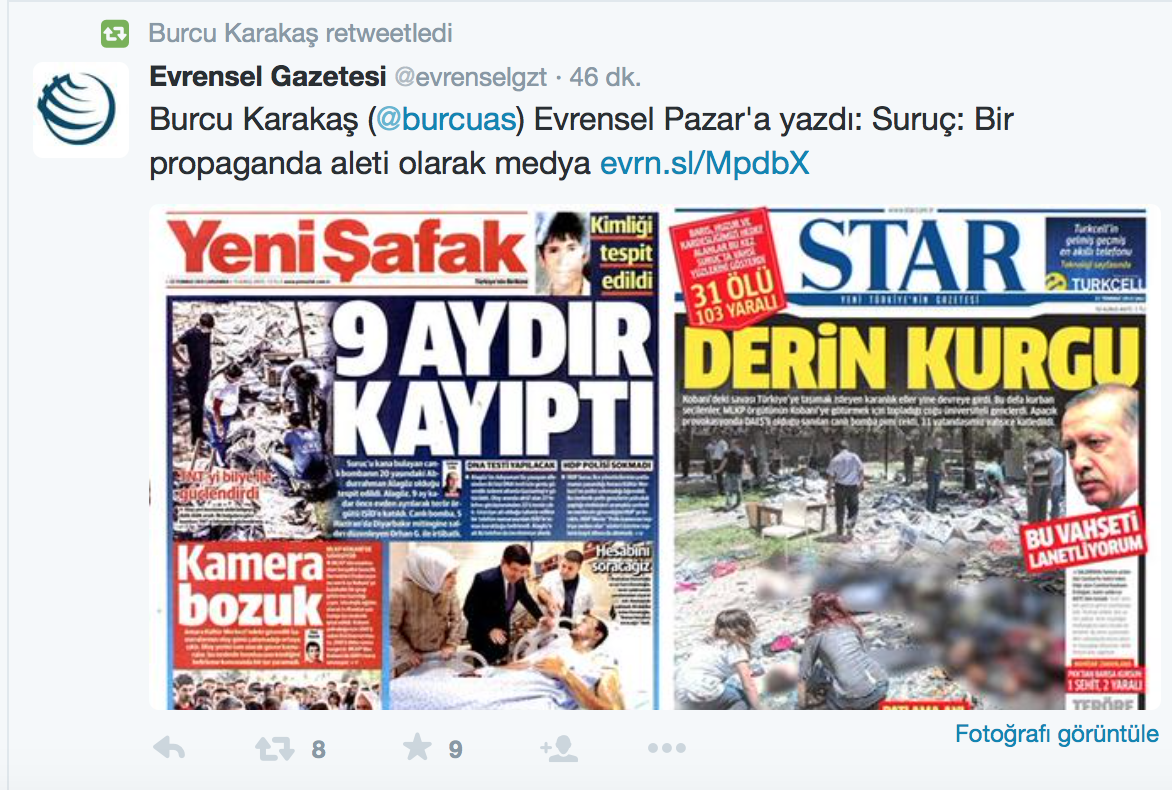The image size is (1172, 790).
Task: Open Evrensel Gazetesi account name
Action: click(268, 76)
